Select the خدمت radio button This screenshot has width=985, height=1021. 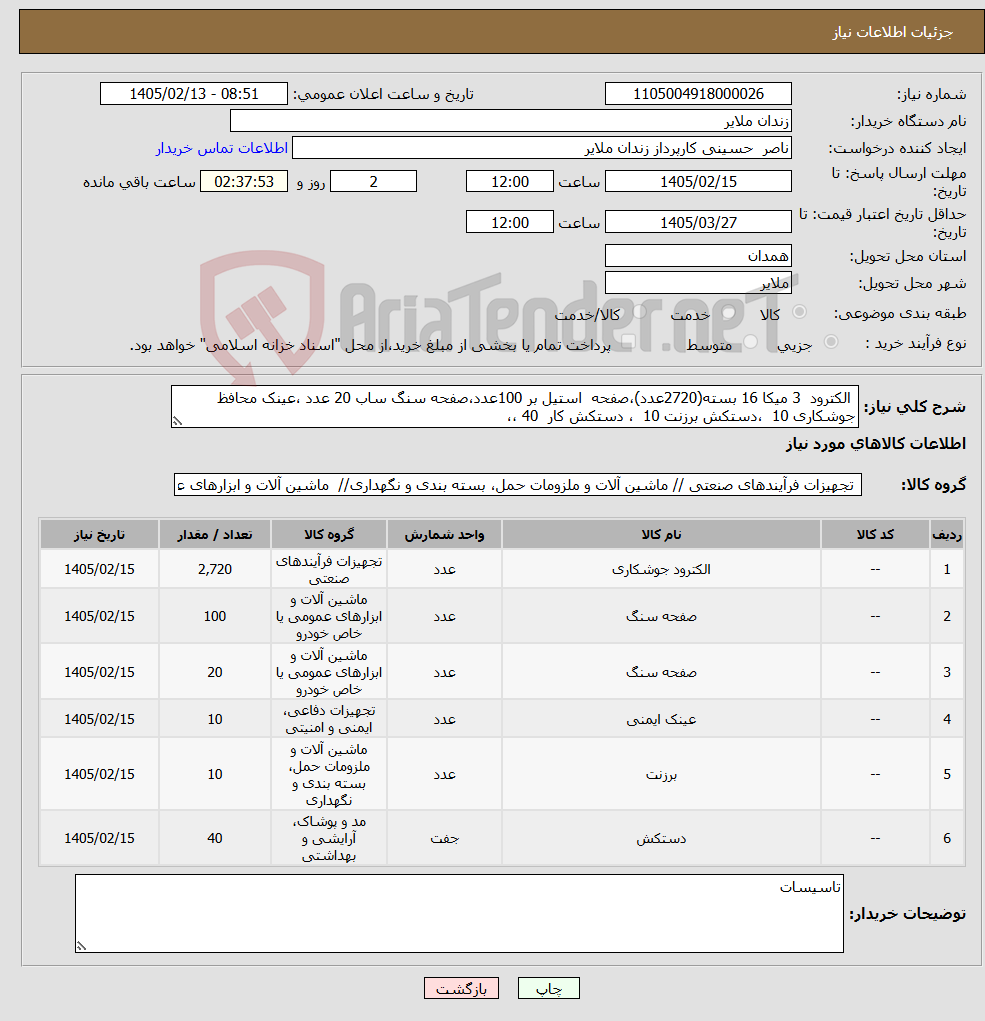coord(728,313)
